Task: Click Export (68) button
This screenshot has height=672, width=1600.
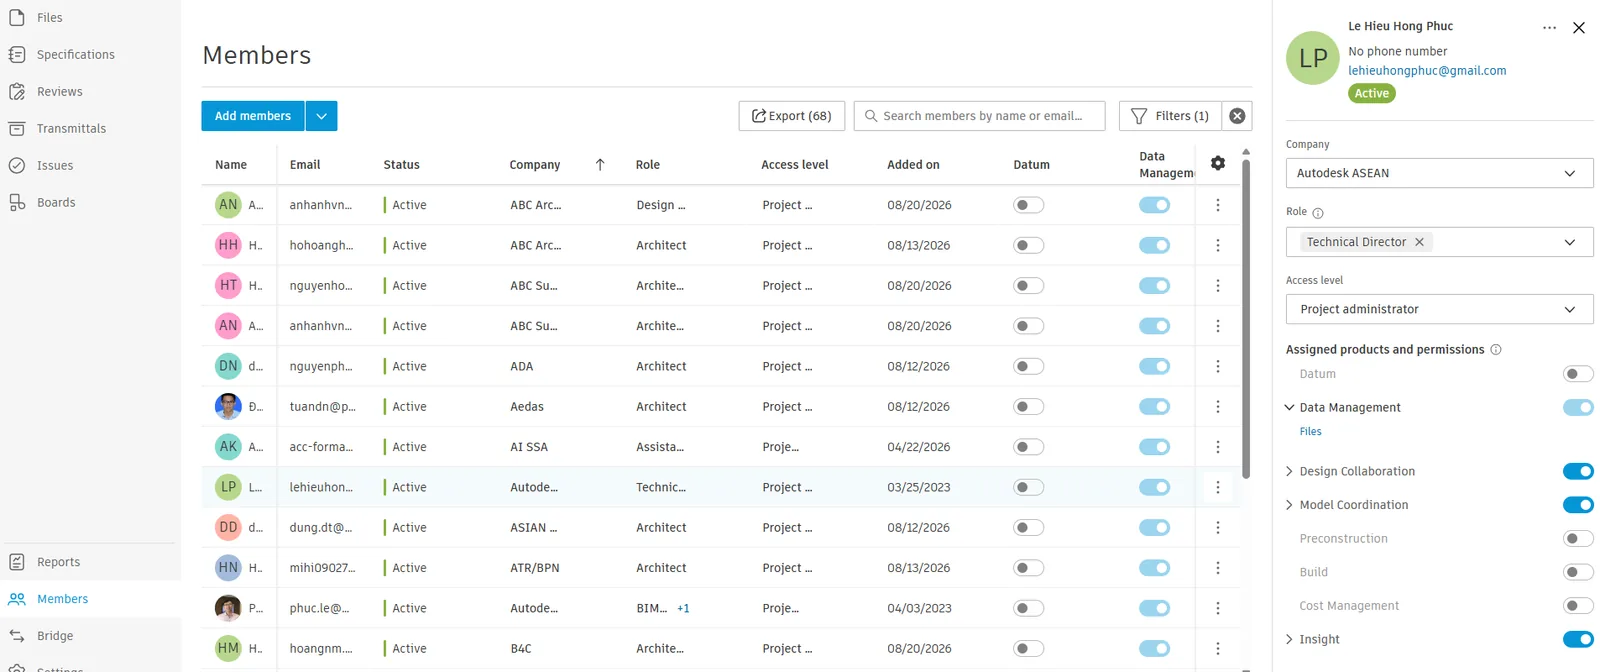Action: click(792, 116)
